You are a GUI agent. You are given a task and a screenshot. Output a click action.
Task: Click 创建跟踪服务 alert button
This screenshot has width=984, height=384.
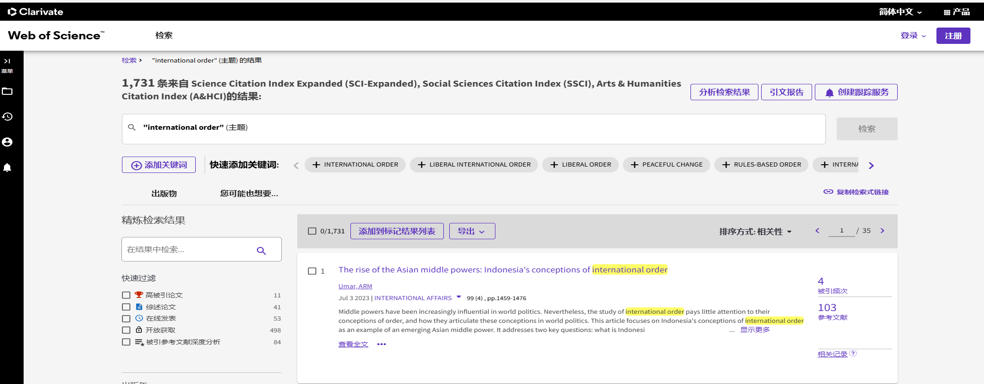(x=857, y=92)
